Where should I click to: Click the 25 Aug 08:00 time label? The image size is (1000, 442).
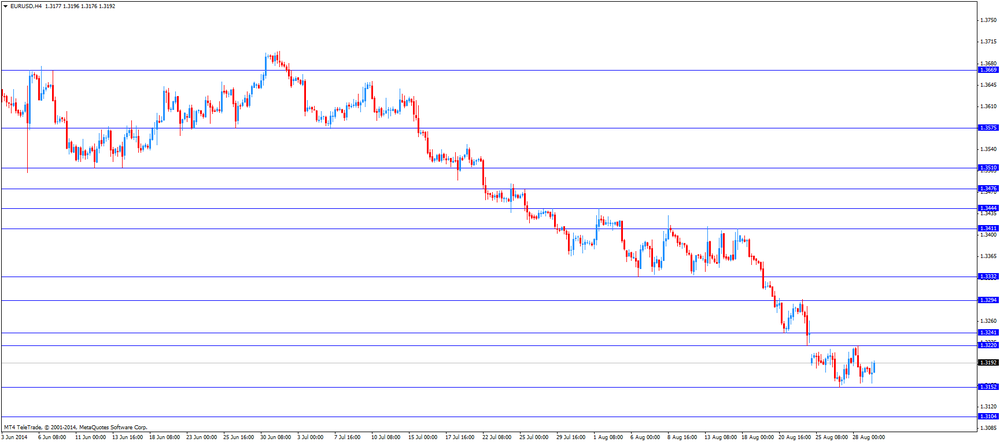tap(832, 438)
